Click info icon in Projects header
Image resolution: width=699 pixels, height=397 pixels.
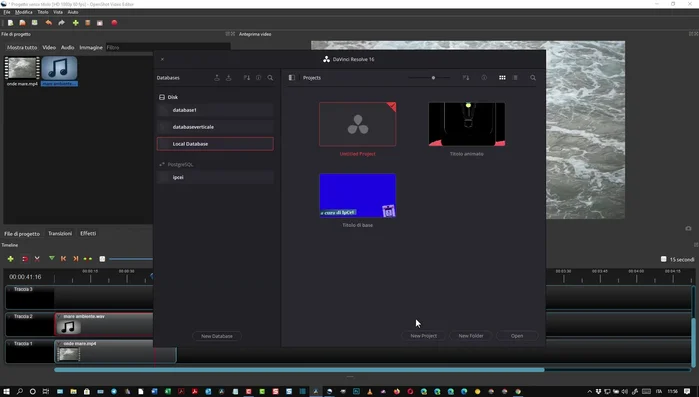(484, 78)
